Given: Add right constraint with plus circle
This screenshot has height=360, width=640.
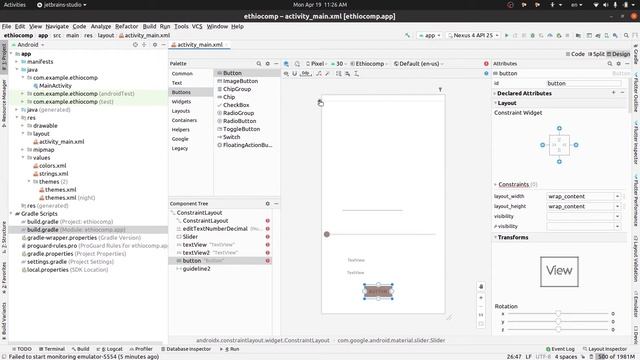Looking at the screenshot, I should point(576,145).
